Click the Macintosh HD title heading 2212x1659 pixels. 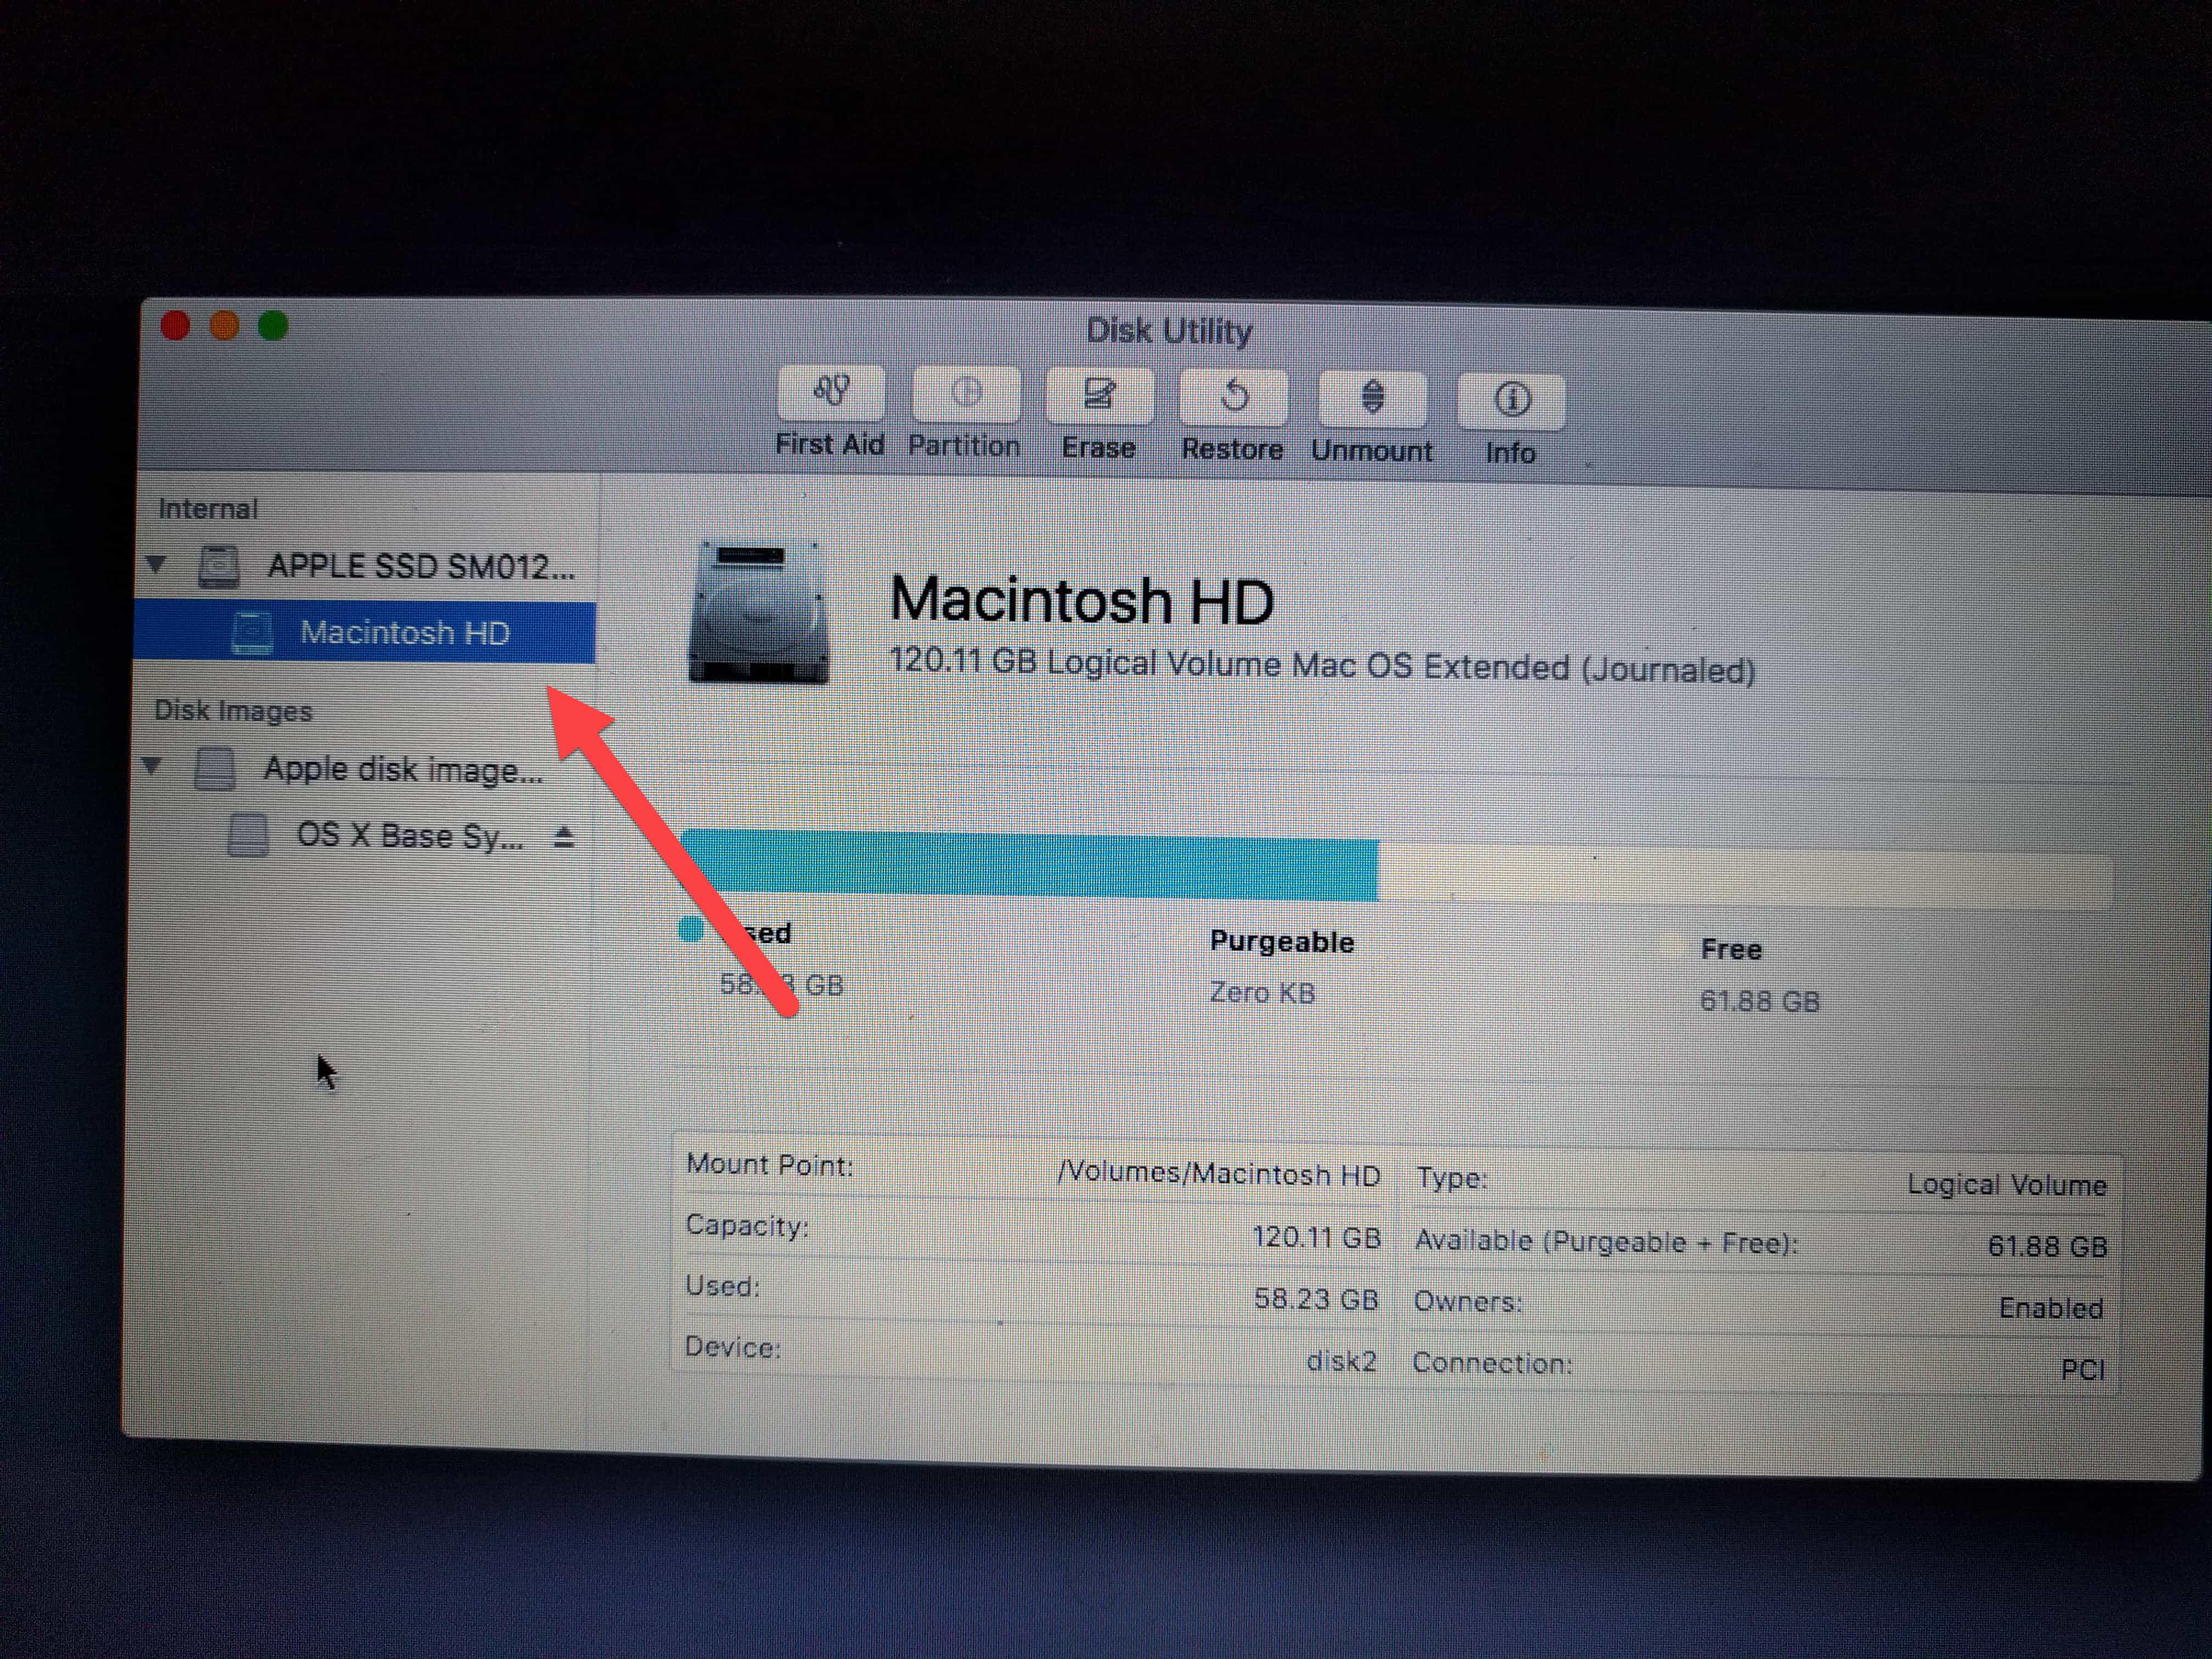[x=1082, y=601]
